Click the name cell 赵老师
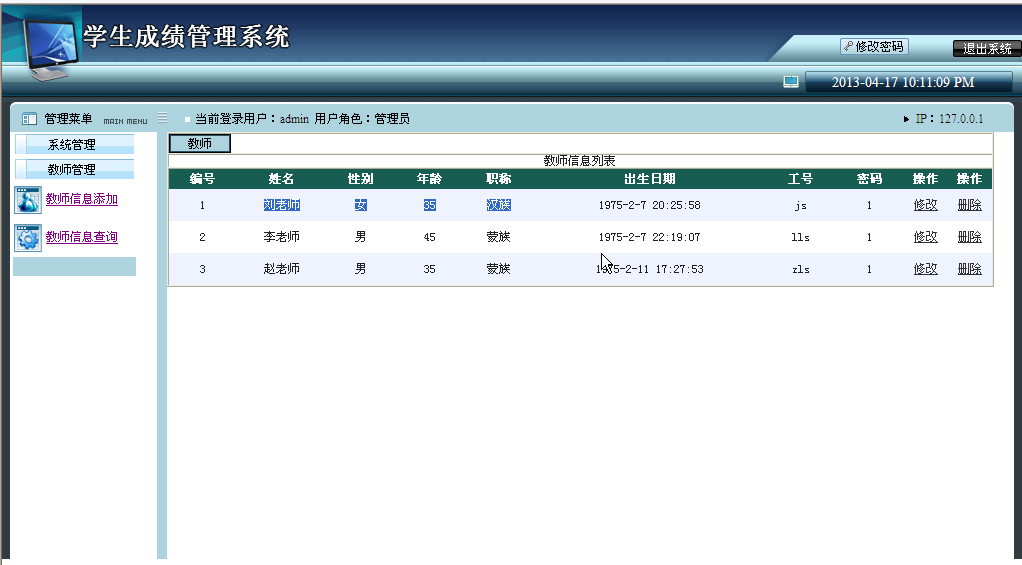The height and width of the screenshot is (565, 1022). click(282, 268)
